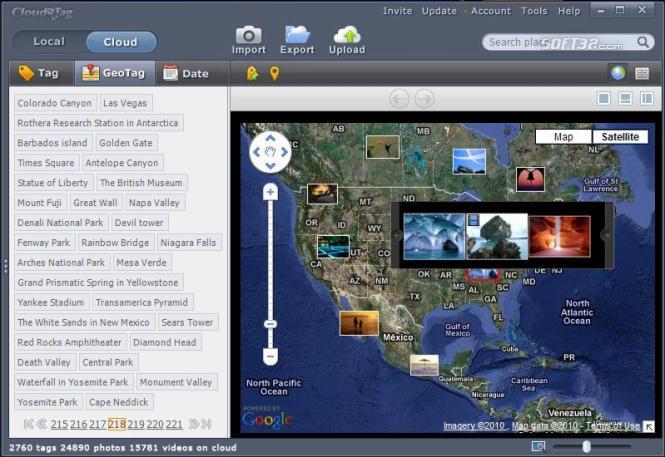Select the Sears Tower geotag
Screen dimensions: 665x457
tap(187, 322)
